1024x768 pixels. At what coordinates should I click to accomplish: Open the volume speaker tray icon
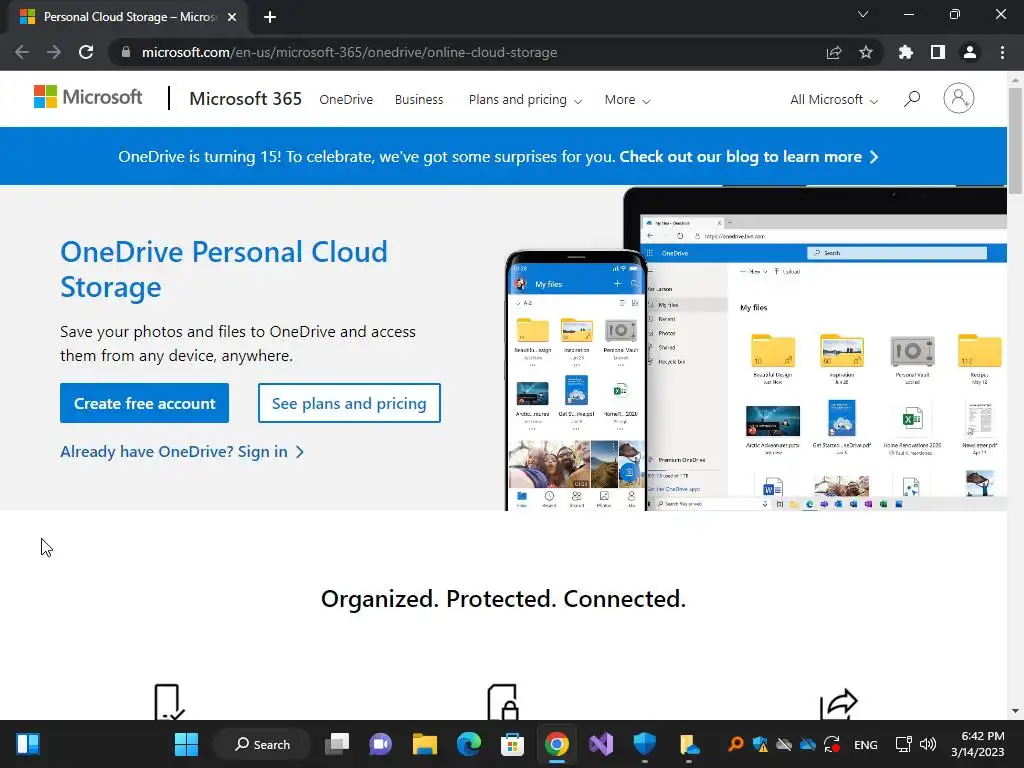927,744
